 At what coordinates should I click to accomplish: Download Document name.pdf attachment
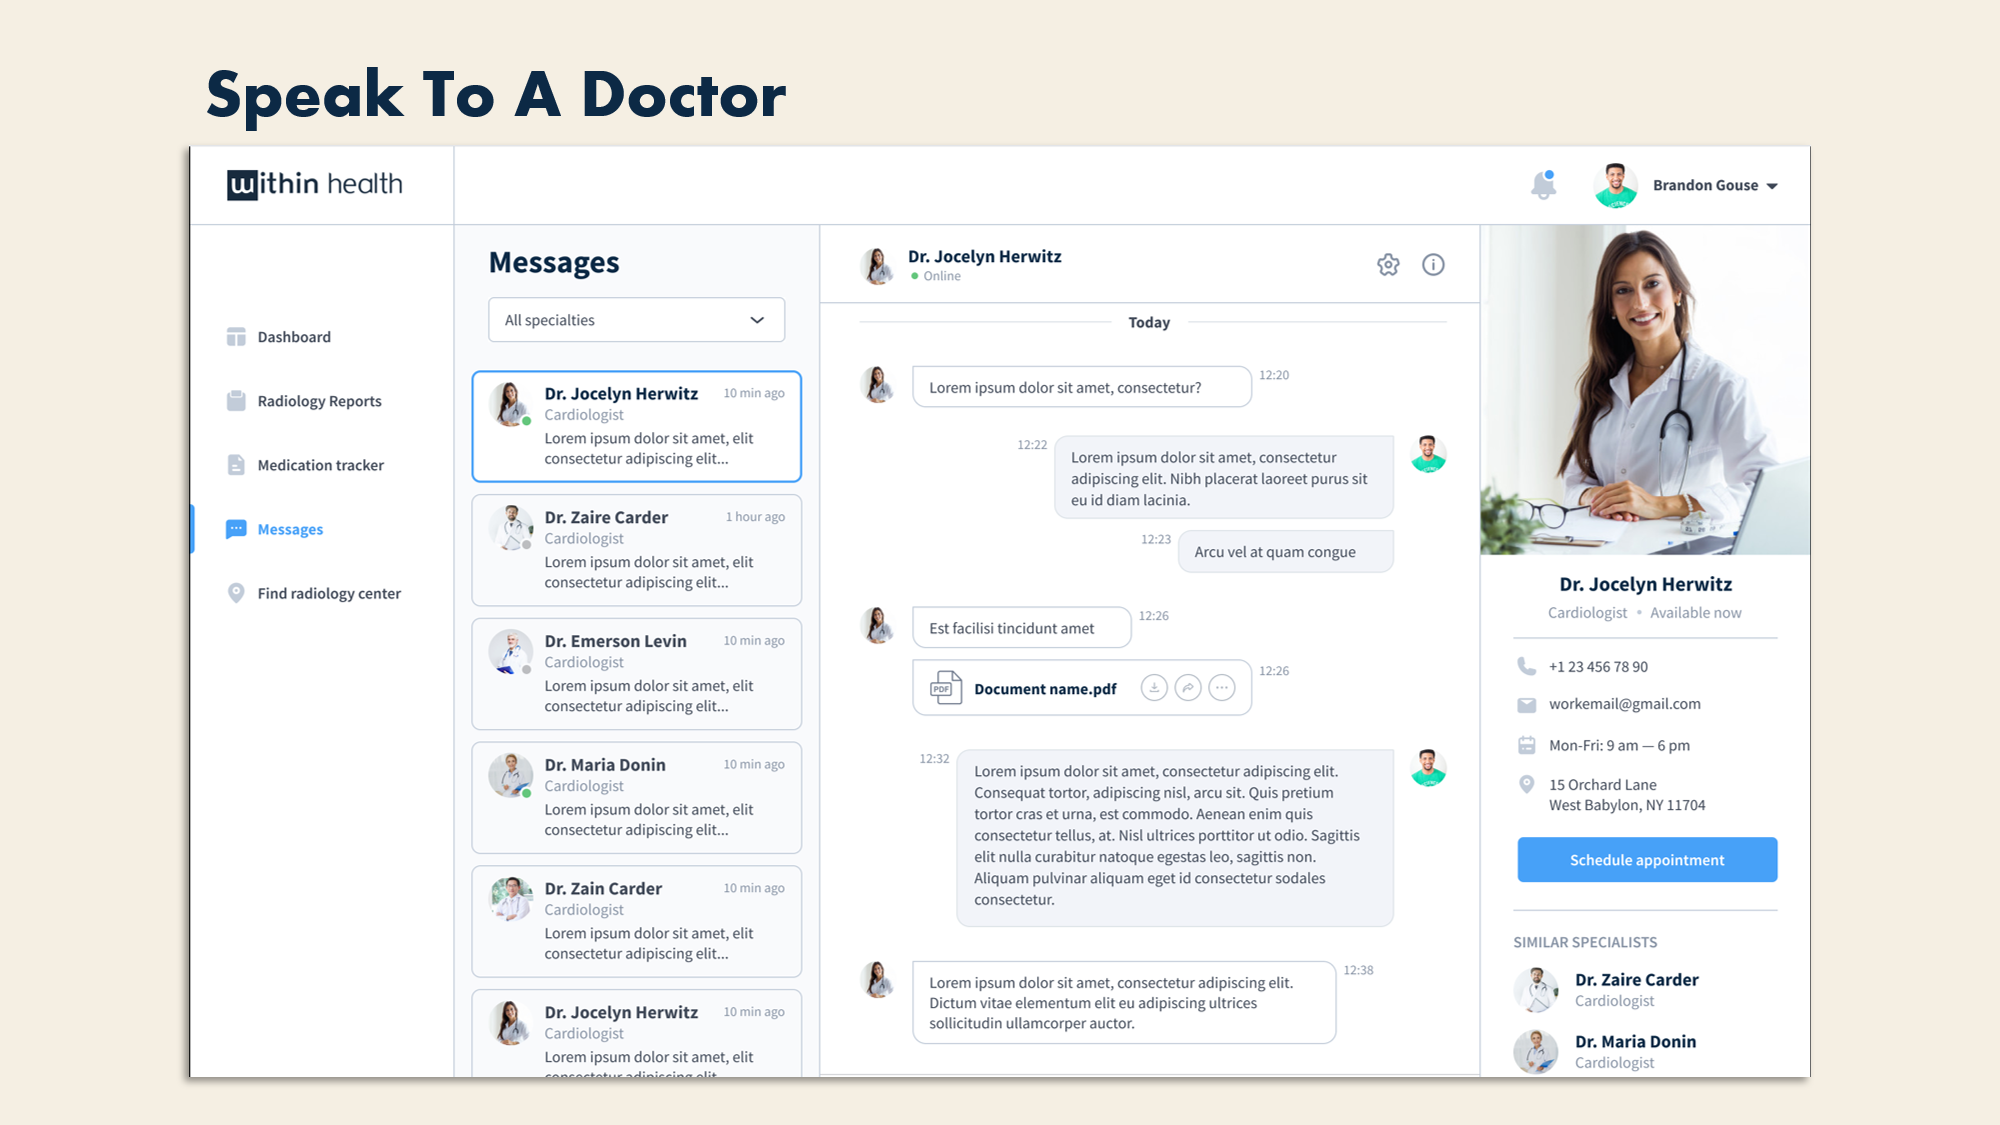1154,688
